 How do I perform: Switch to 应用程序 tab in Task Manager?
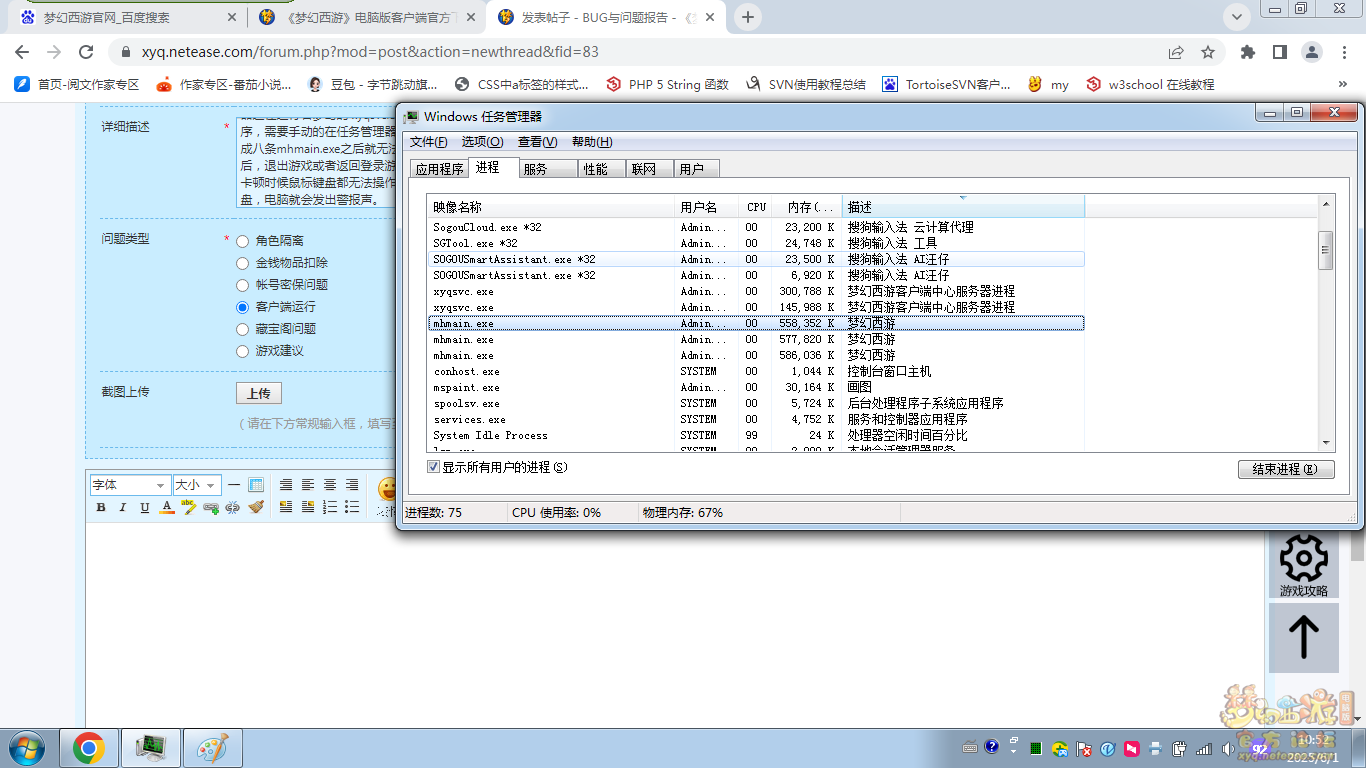(x=439, y=169)
